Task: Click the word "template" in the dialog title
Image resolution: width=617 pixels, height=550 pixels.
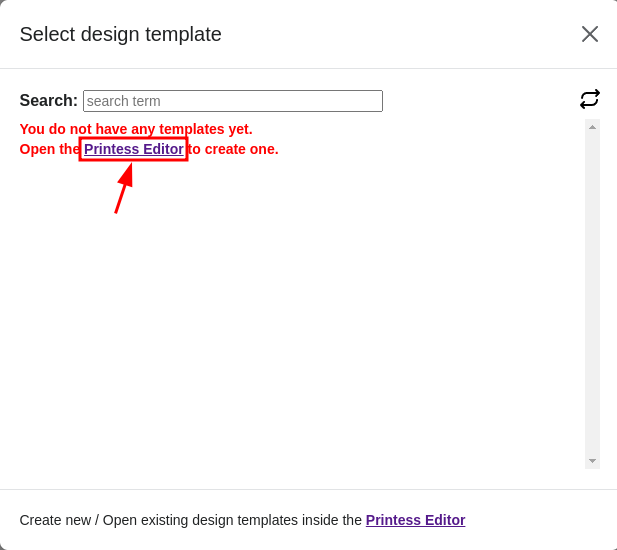Action: tap(183, 34)
